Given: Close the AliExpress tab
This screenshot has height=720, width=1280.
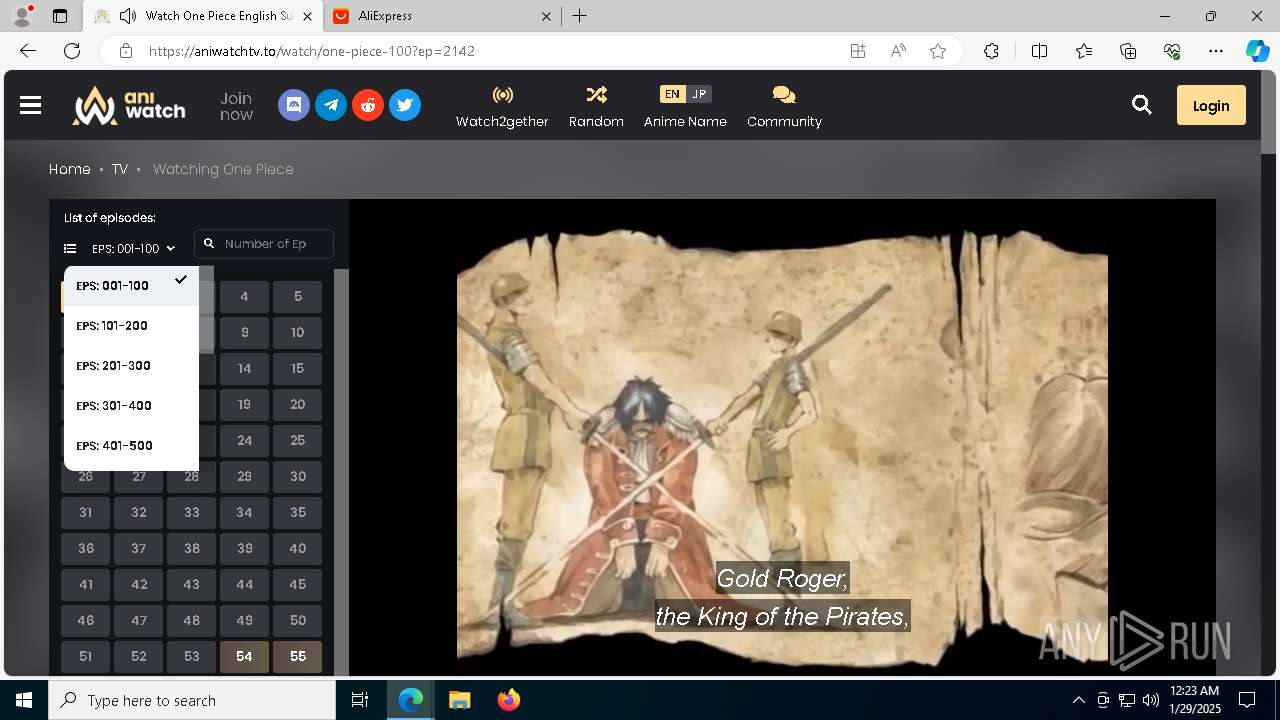Looking at the screenshot, I should click(546, 16).
